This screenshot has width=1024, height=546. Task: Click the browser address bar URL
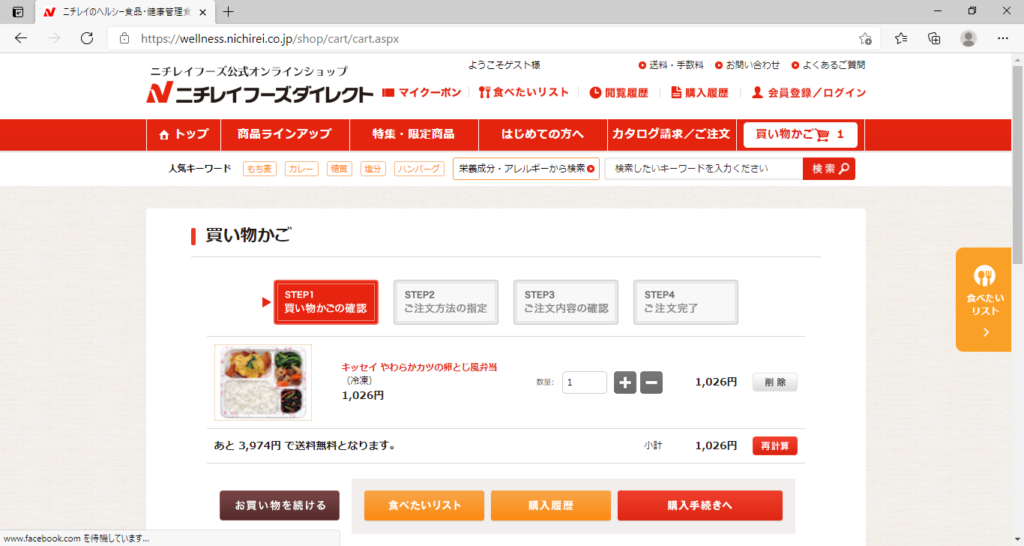tap(270, 39)
